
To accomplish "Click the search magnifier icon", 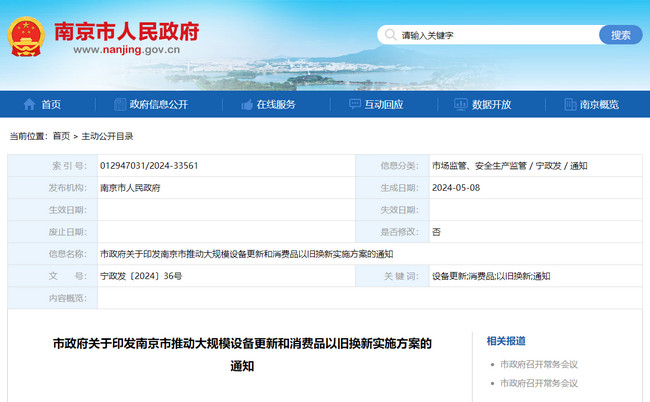I will pos(390,35).
